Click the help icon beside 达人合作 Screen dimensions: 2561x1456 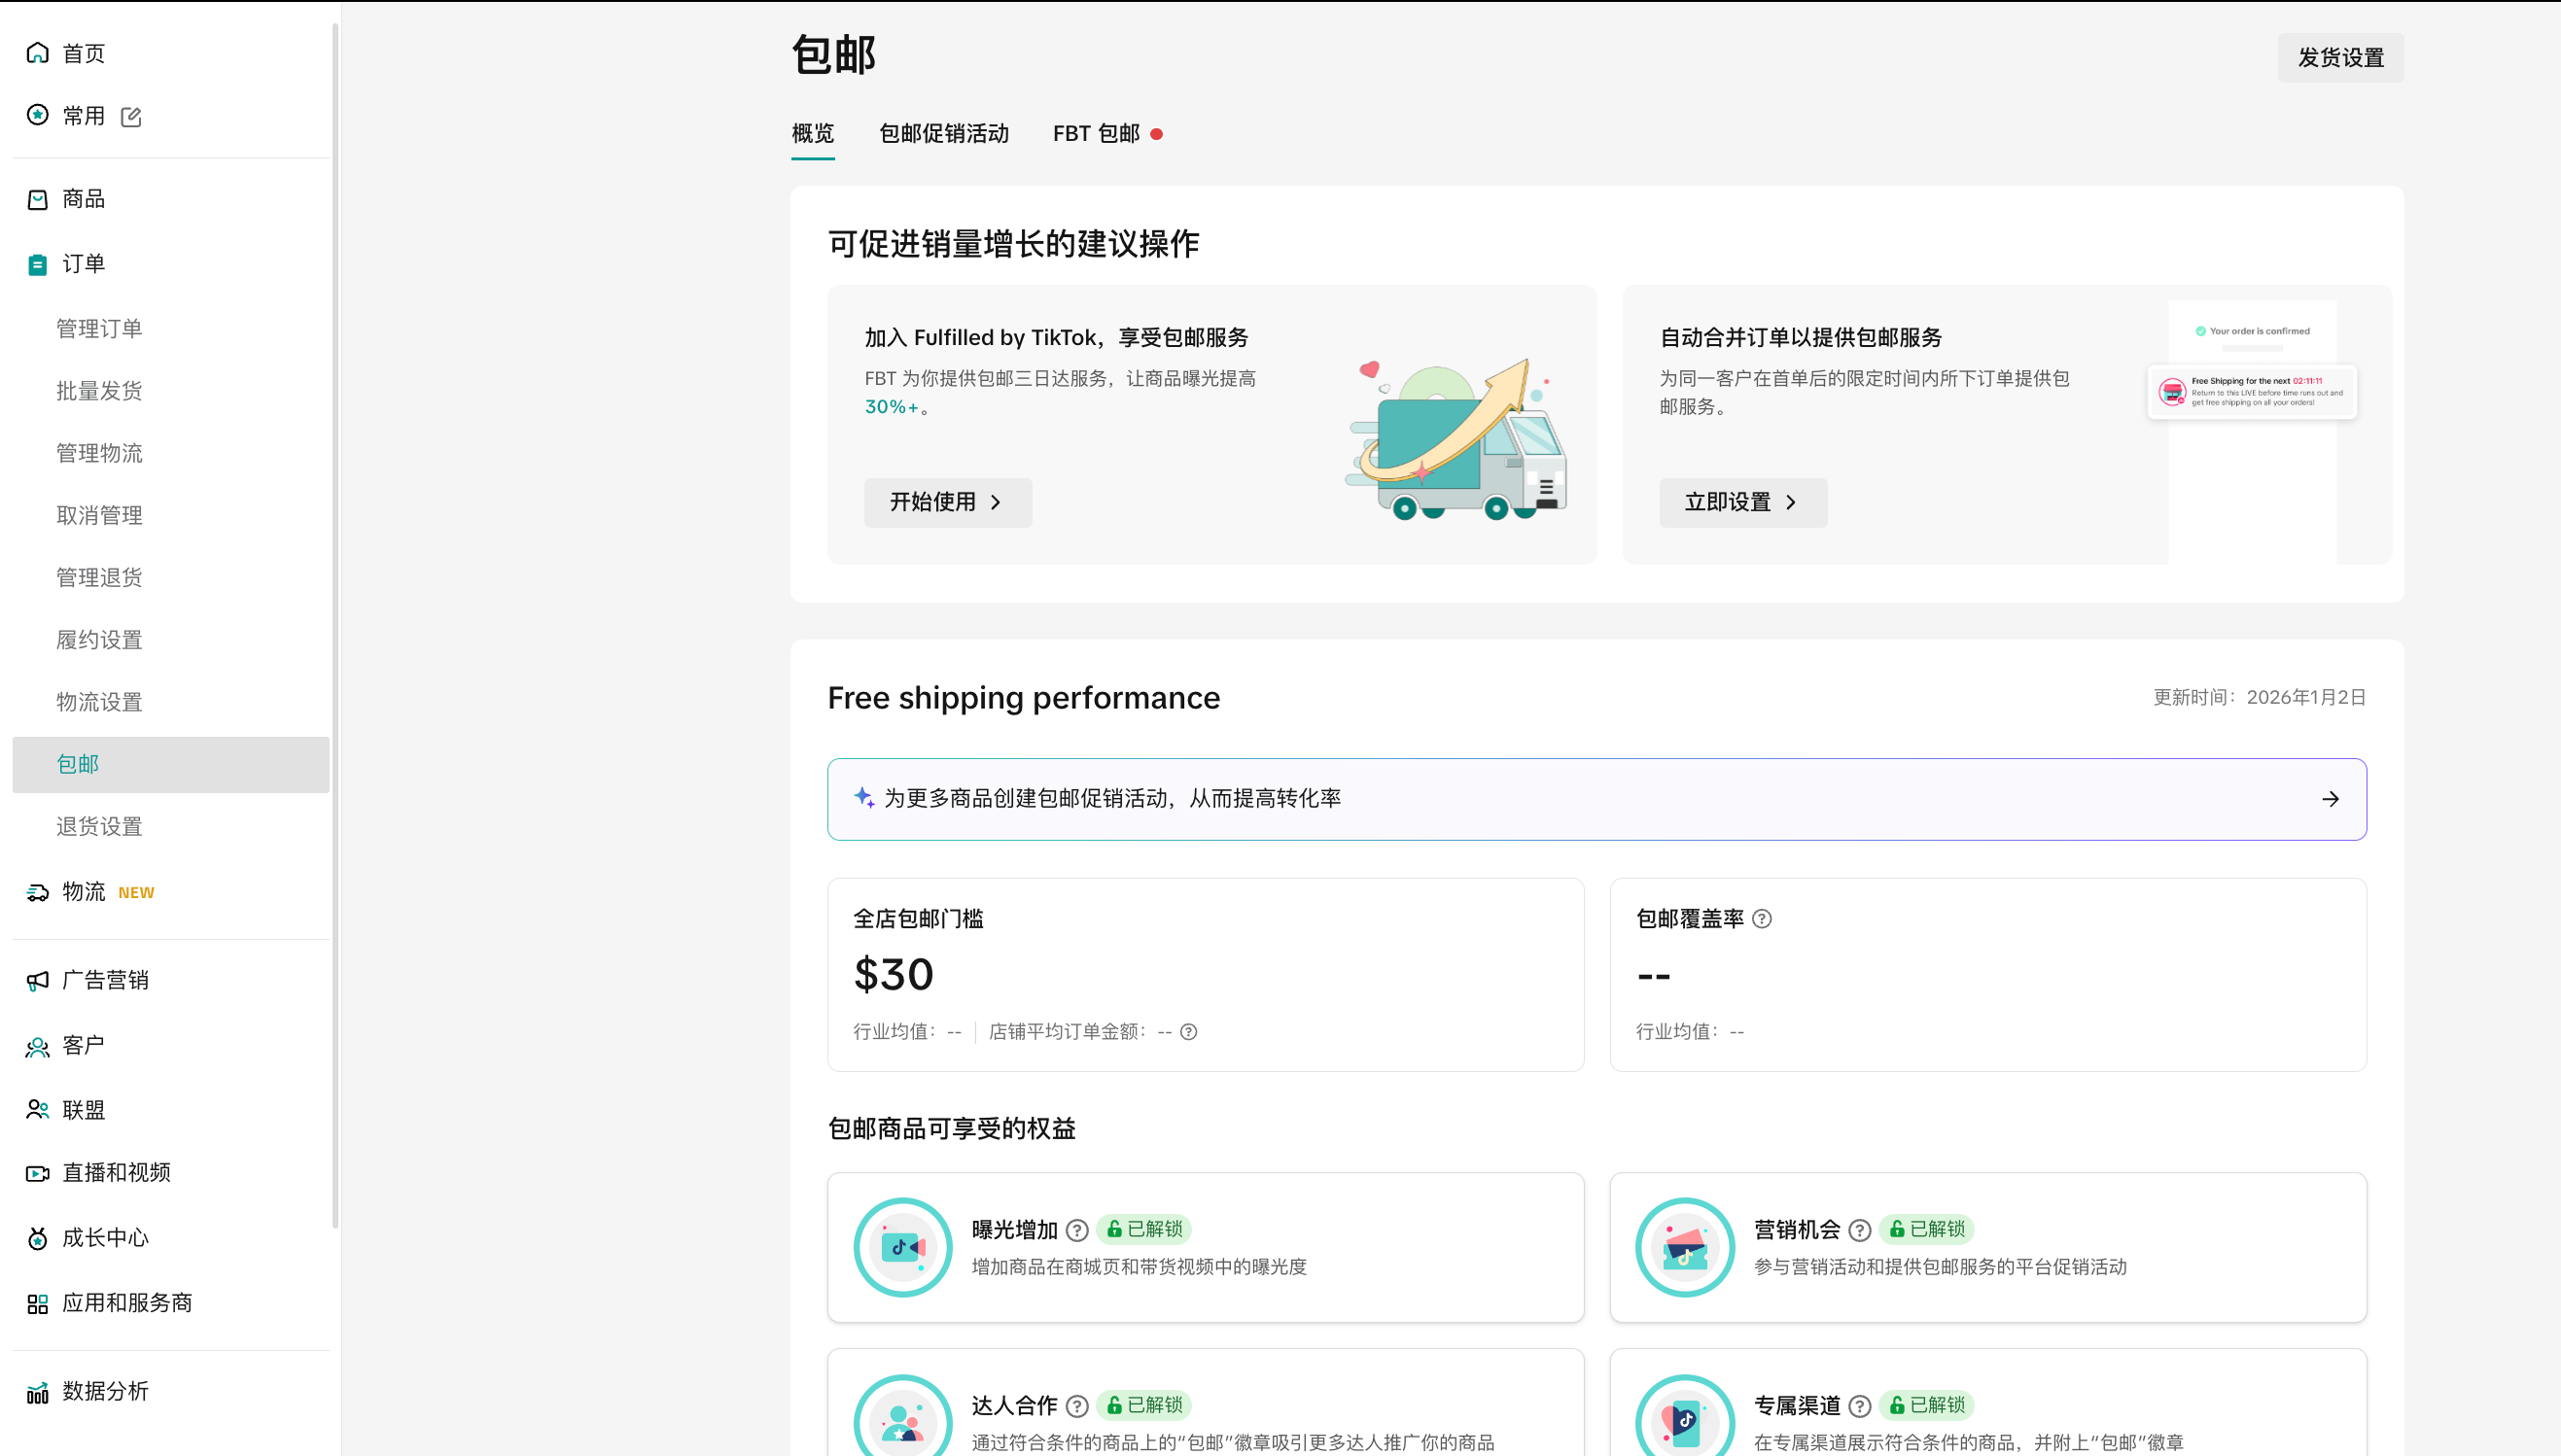tap(1077, 1406)
